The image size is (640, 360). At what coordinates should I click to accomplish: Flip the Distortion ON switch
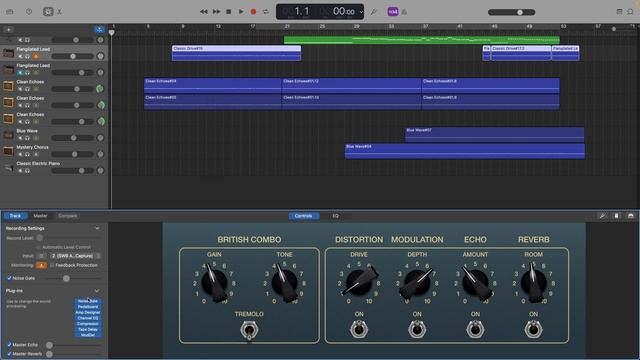click(359, 329)
